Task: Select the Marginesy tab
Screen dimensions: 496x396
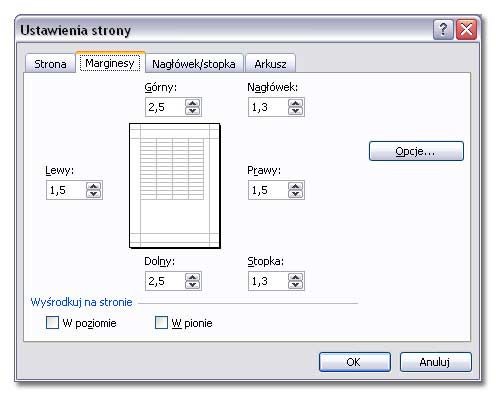Action: 110,63
